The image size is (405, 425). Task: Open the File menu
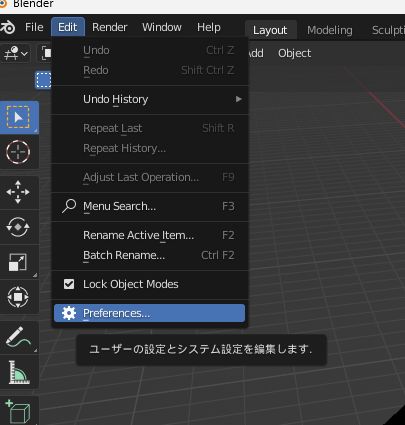point(34,27)
